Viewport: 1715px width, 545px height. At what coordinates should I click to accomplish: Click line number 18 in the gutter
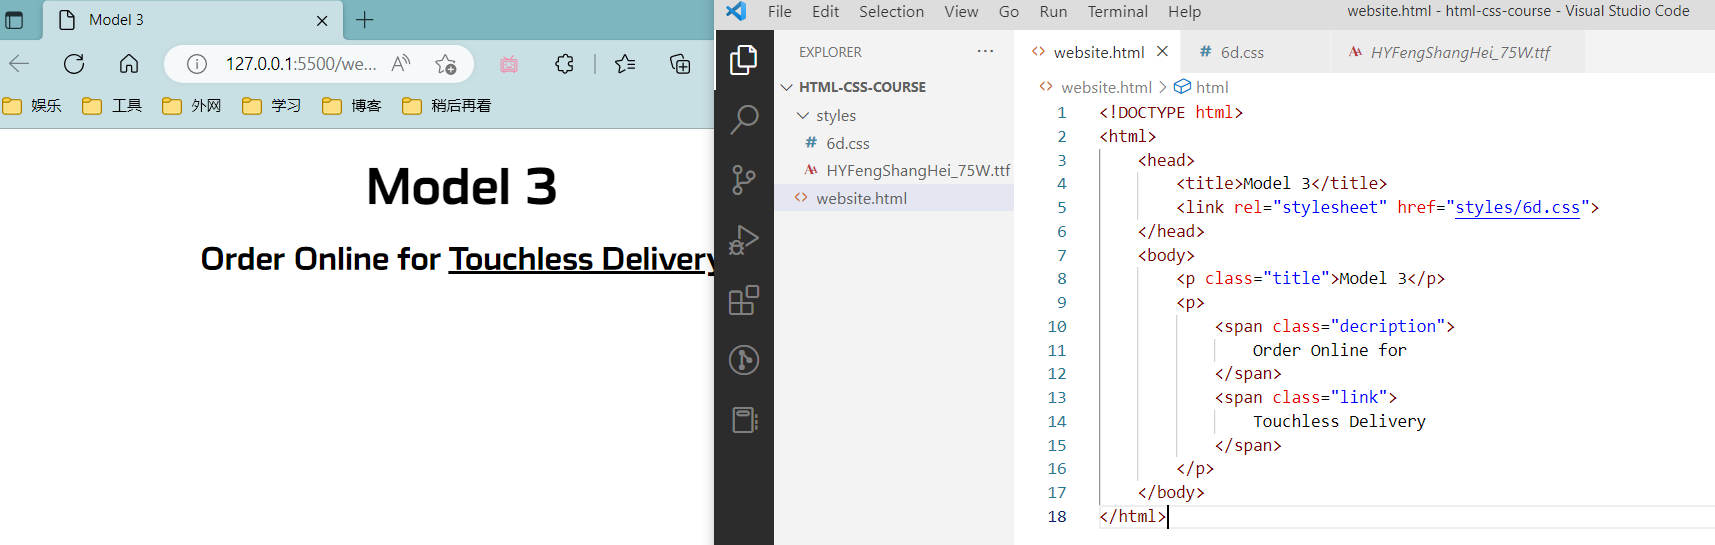point(1057,516)
